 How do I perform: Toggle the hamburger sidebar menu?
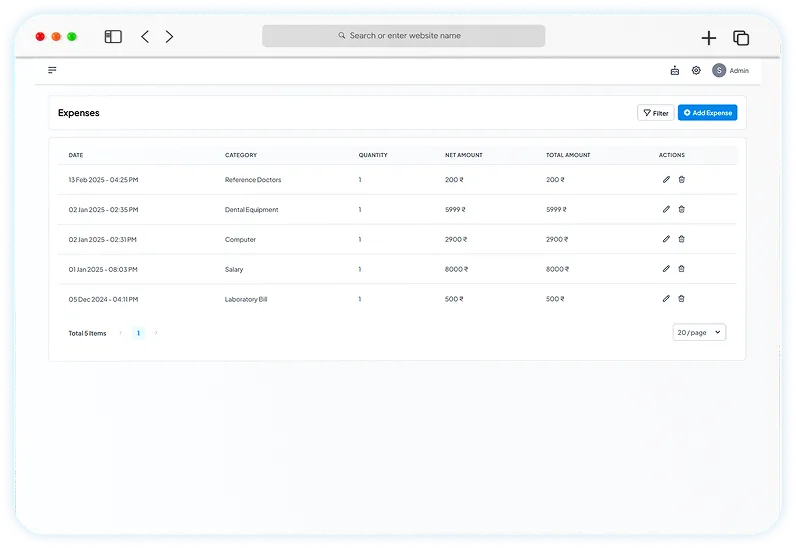[x=52, y=70]
